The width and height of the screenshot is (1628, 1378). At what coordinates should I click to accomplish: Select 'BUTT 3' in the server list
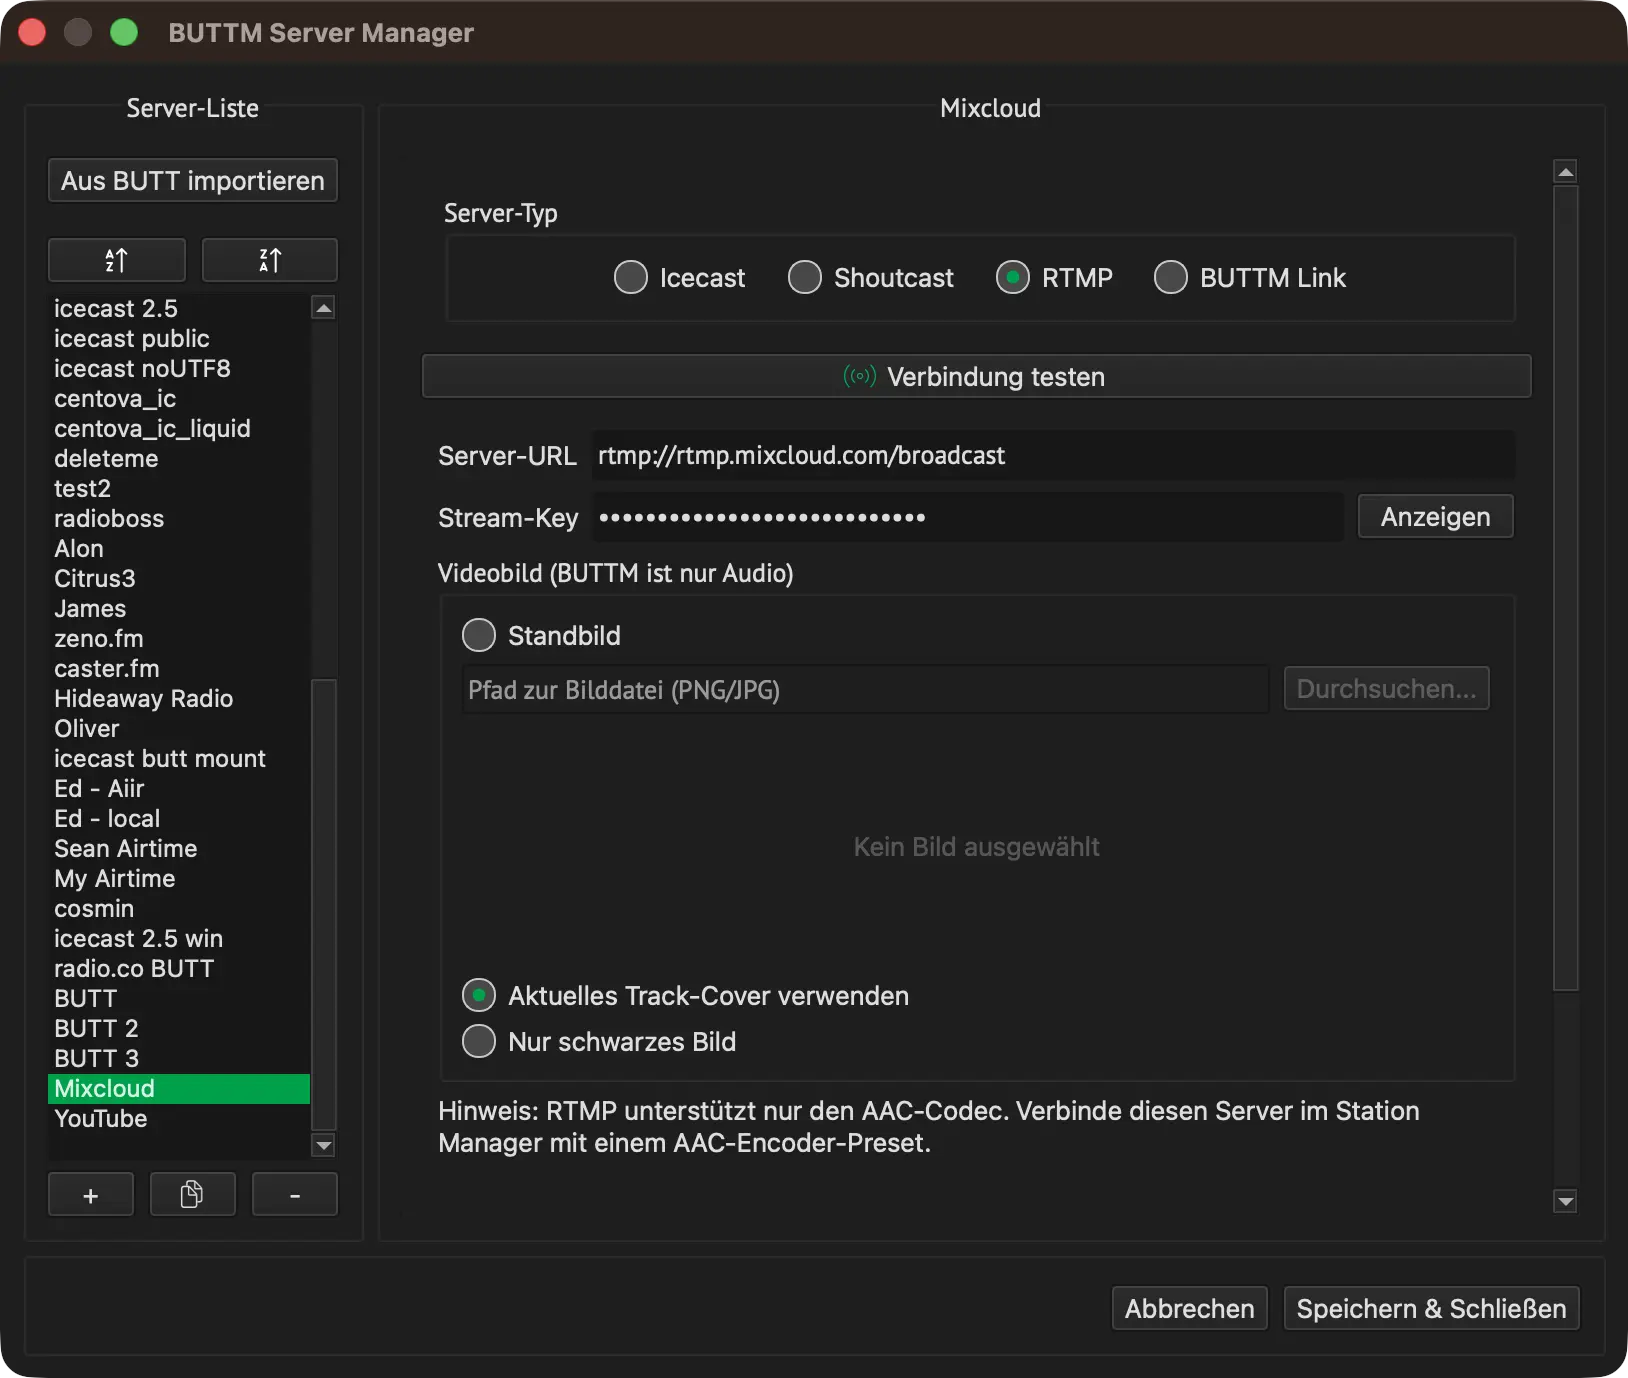point(179,1059)
